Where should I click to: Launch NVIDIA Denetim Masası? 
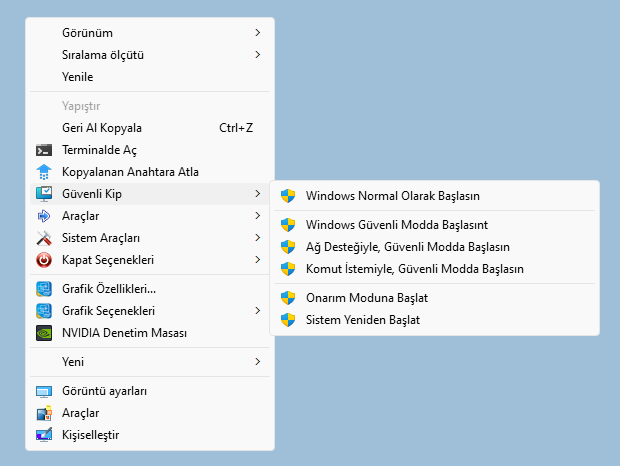(x=150, y=333)
